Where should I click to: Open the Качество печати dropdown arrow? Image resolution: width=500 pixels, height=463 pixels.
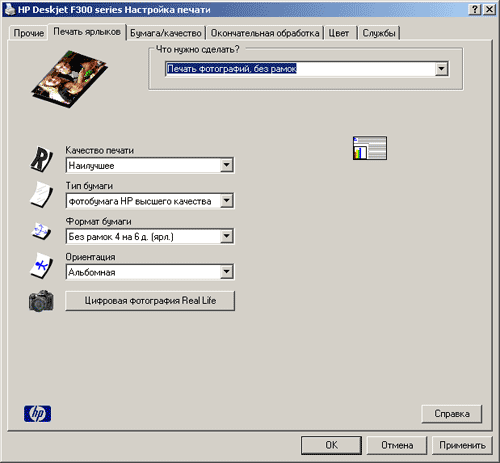[x=226, y=165]
